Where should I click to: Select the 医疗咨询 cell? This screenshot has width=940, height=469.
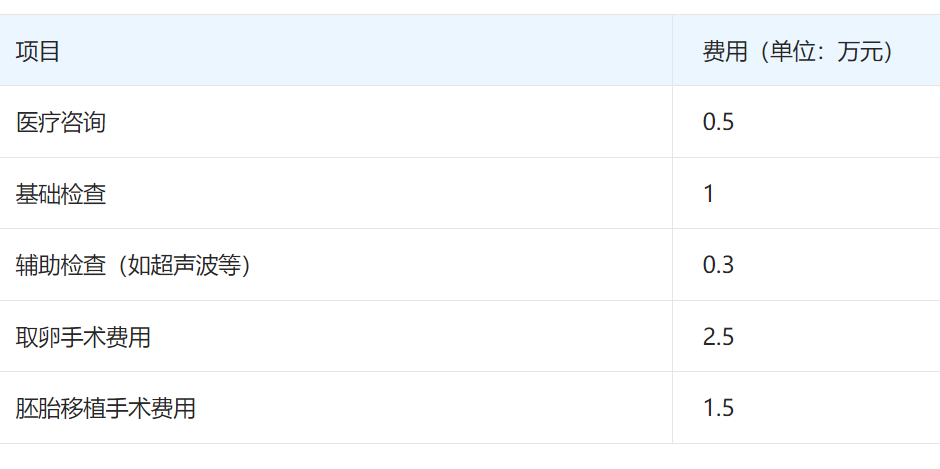[x=336, y=122]
